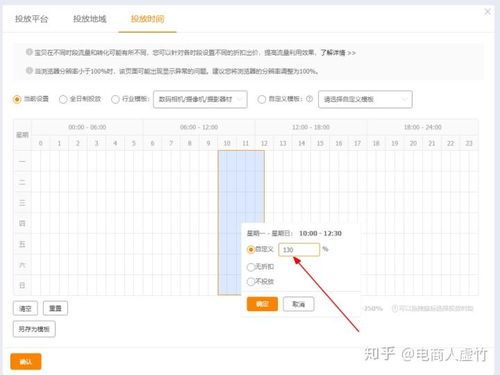The height and width of the screenshot is (375, 500).
Task: Click the 清空 button
Action: (25, 308)
